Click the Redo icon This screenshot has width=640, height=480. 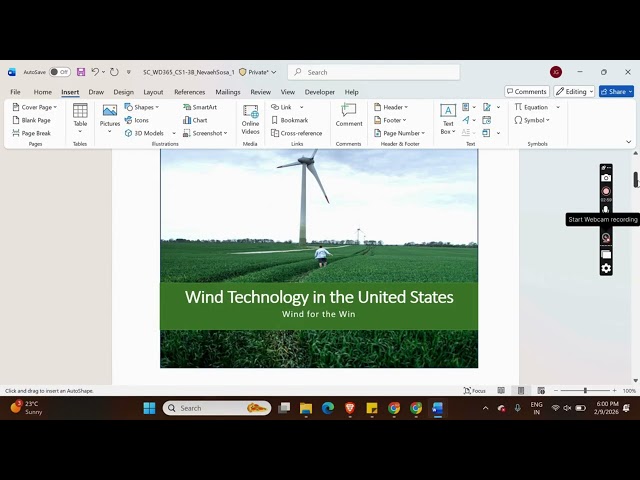(114, 72)
